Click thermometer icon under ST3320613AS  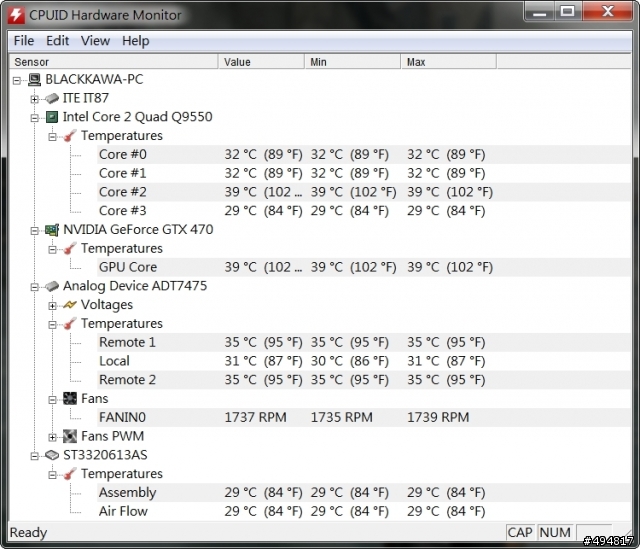70,474
